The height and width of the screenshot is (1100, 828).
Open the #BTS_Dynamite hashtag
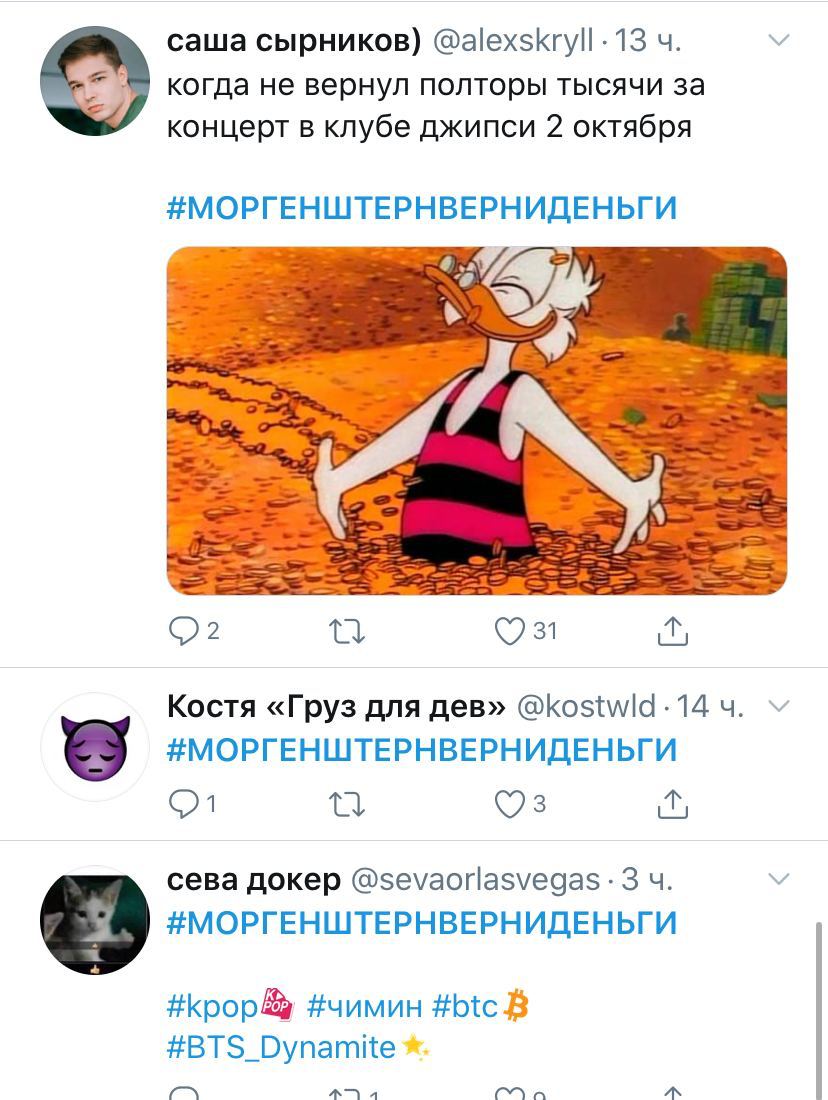(281, 1047)
